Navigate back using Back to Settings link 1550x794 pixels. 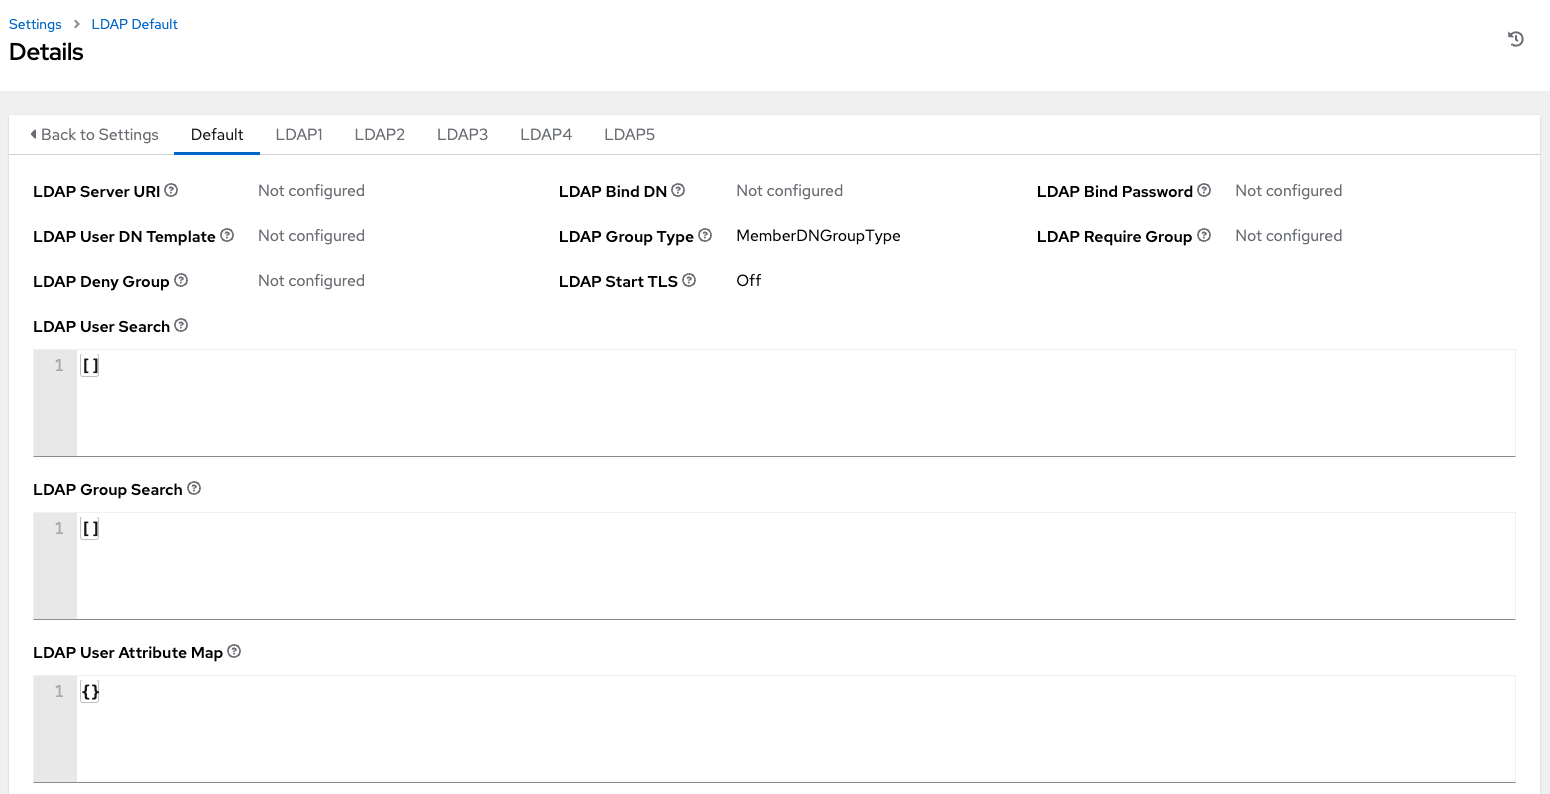click(x=95, y=134)
